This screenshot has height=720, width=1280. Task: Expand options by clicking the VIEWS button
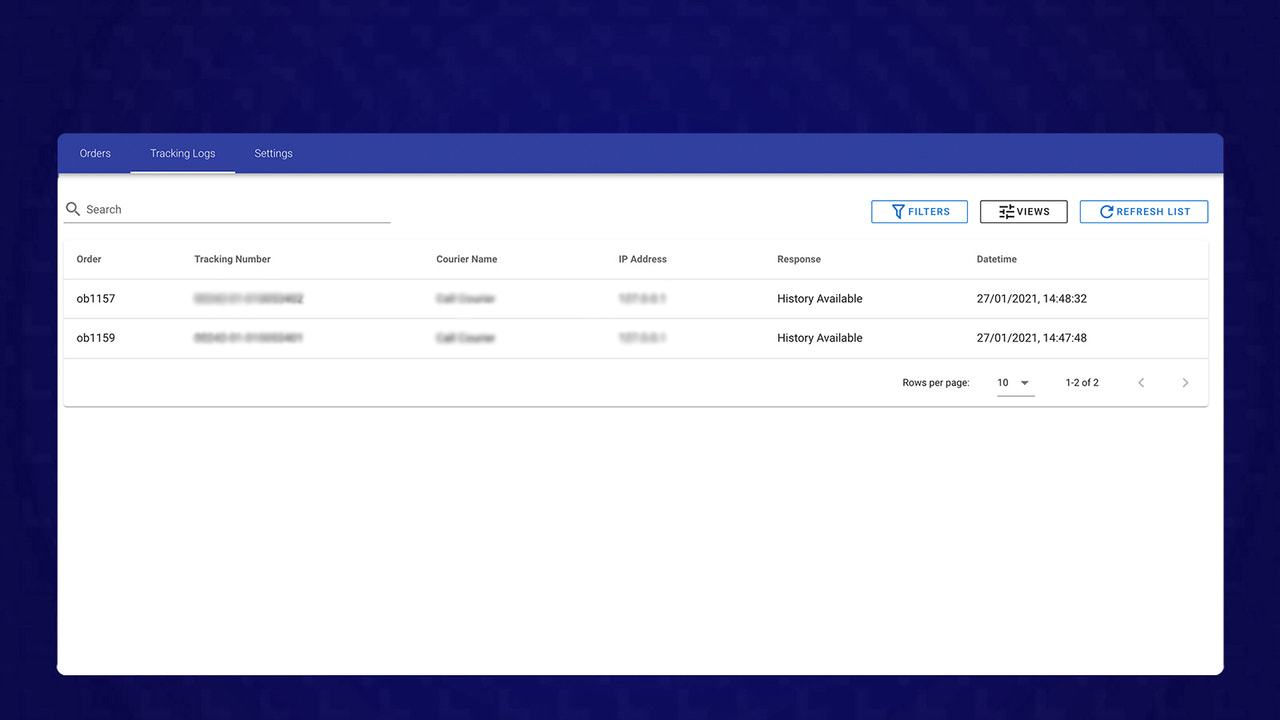1023,211
